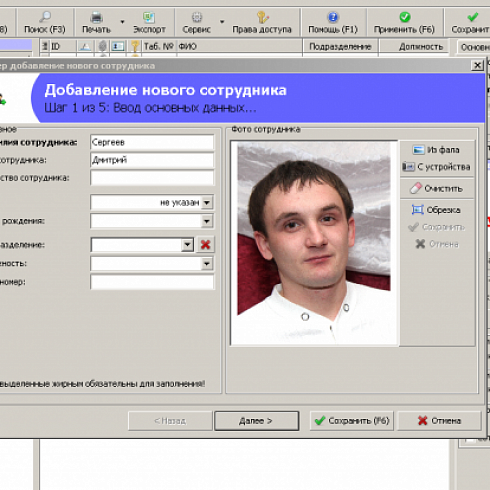Click the fingerprint column header icon
The height and width of the screenshot is (490, 490).
point(103,46)
